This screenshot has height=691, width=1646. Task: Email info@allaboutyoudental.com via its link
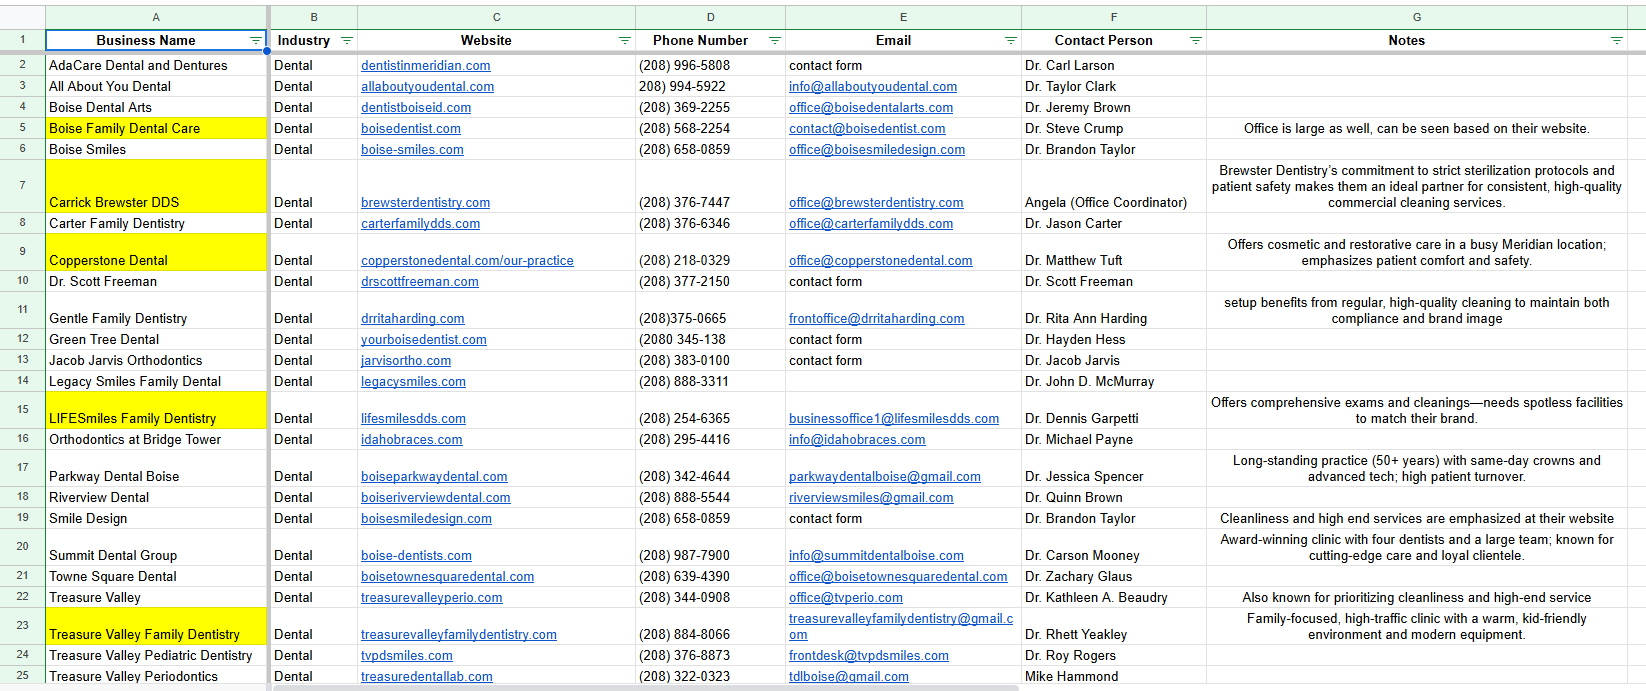click(x=873, y=87)
